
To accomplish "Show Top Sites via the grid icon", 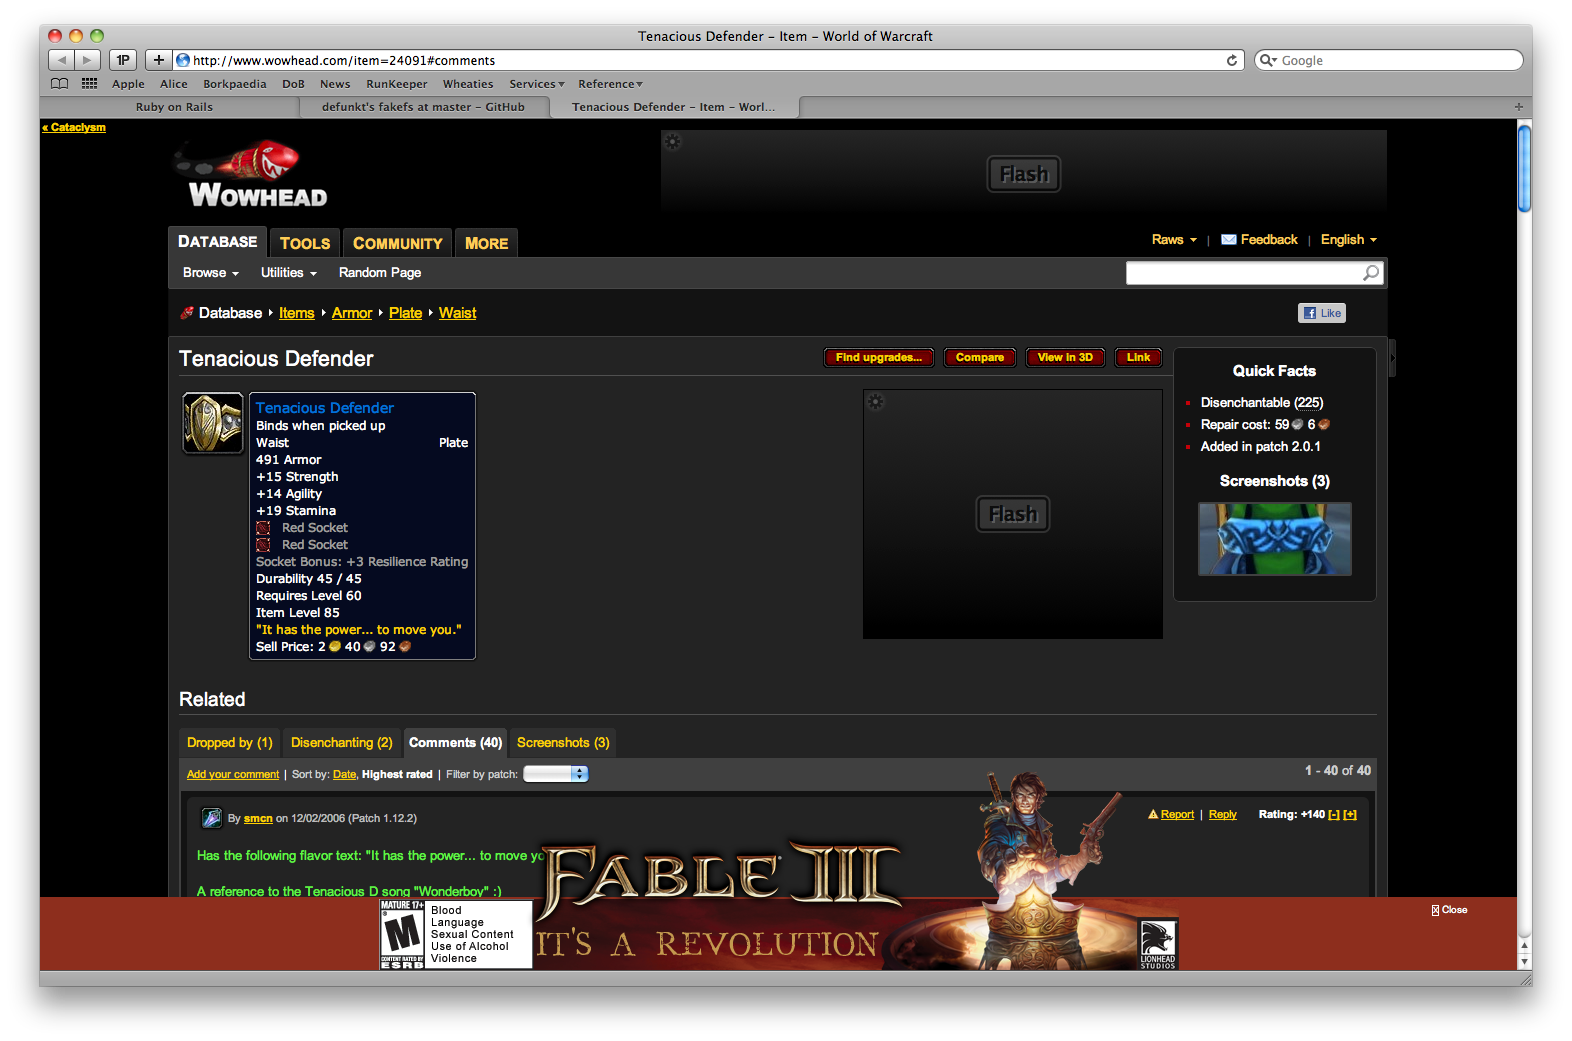I will [90, 84].
